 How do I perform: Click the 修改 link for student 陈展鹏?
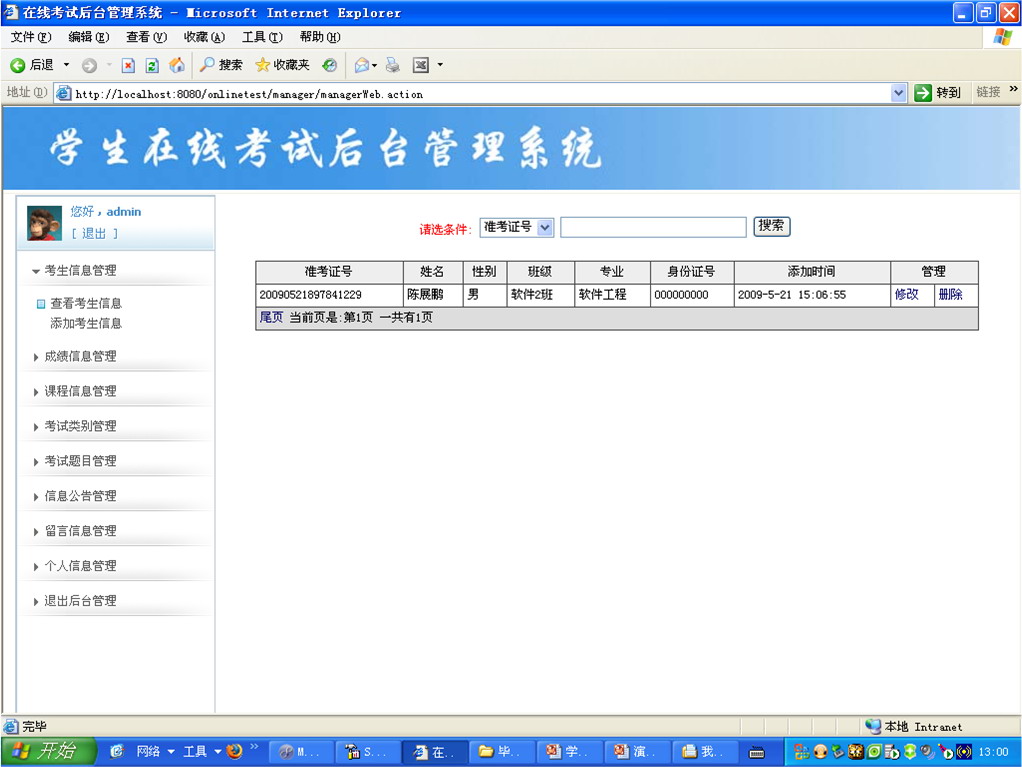tap(906, 295)
